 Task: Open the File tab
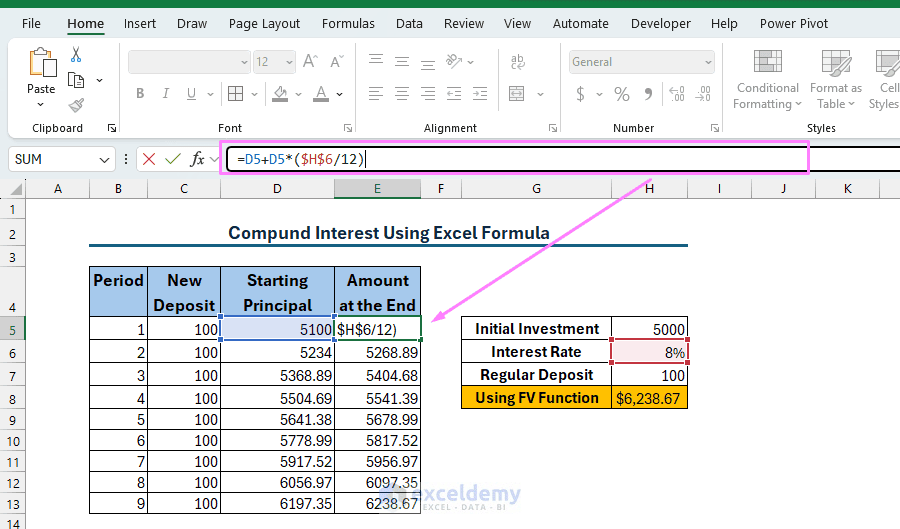(31, 24)
